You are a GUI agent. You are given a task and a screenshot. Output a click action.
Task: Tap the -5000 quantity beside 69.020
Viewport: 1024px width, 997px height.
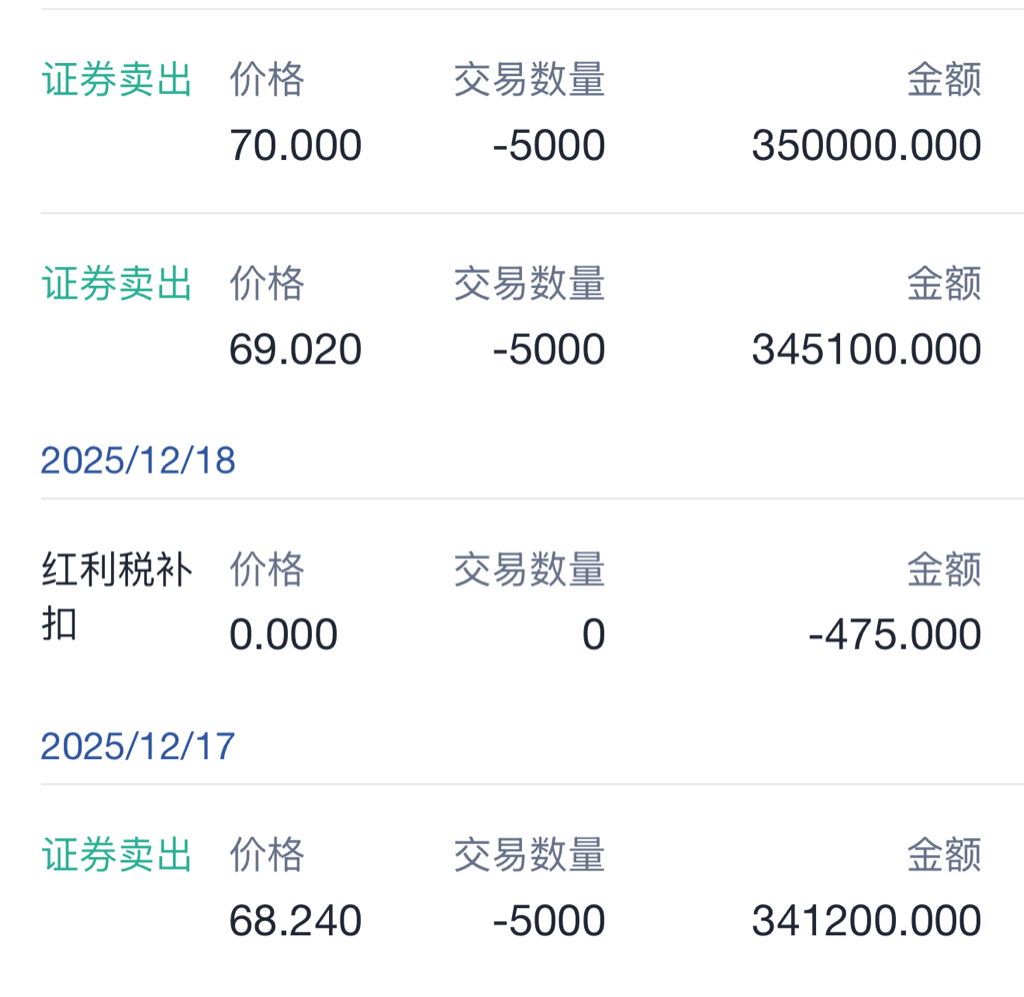[549, 349]
